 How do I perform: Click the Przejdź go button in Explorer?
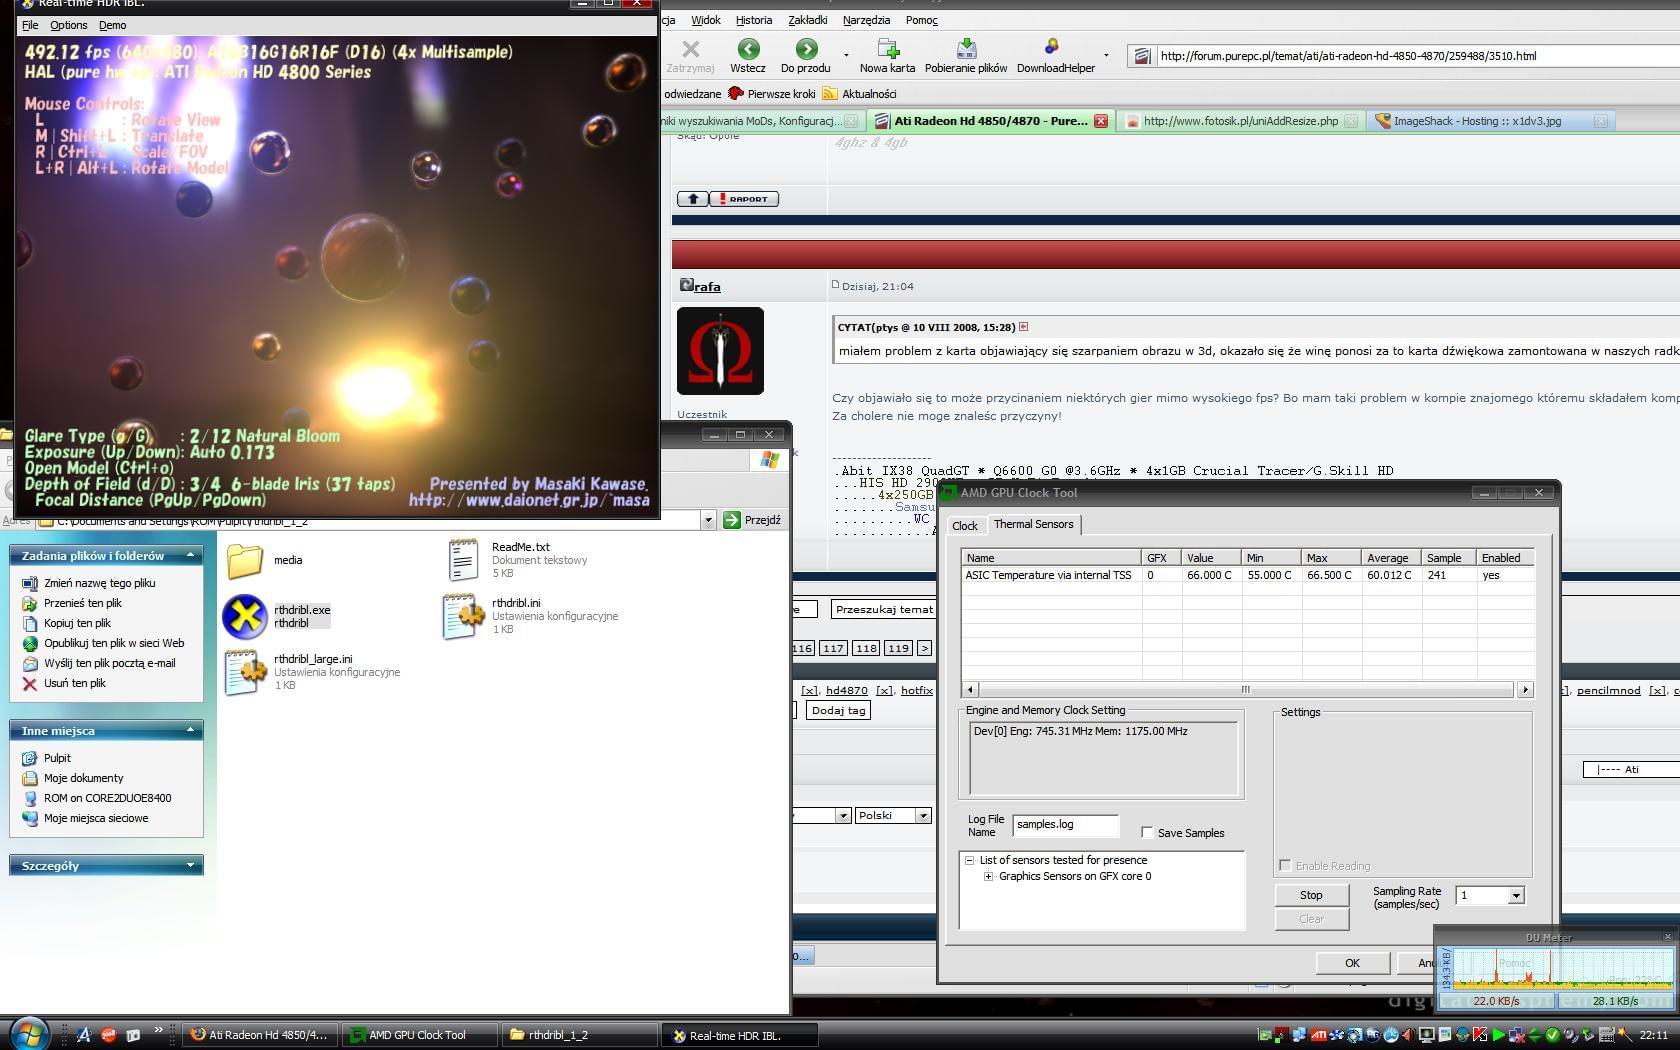(752, 520)
